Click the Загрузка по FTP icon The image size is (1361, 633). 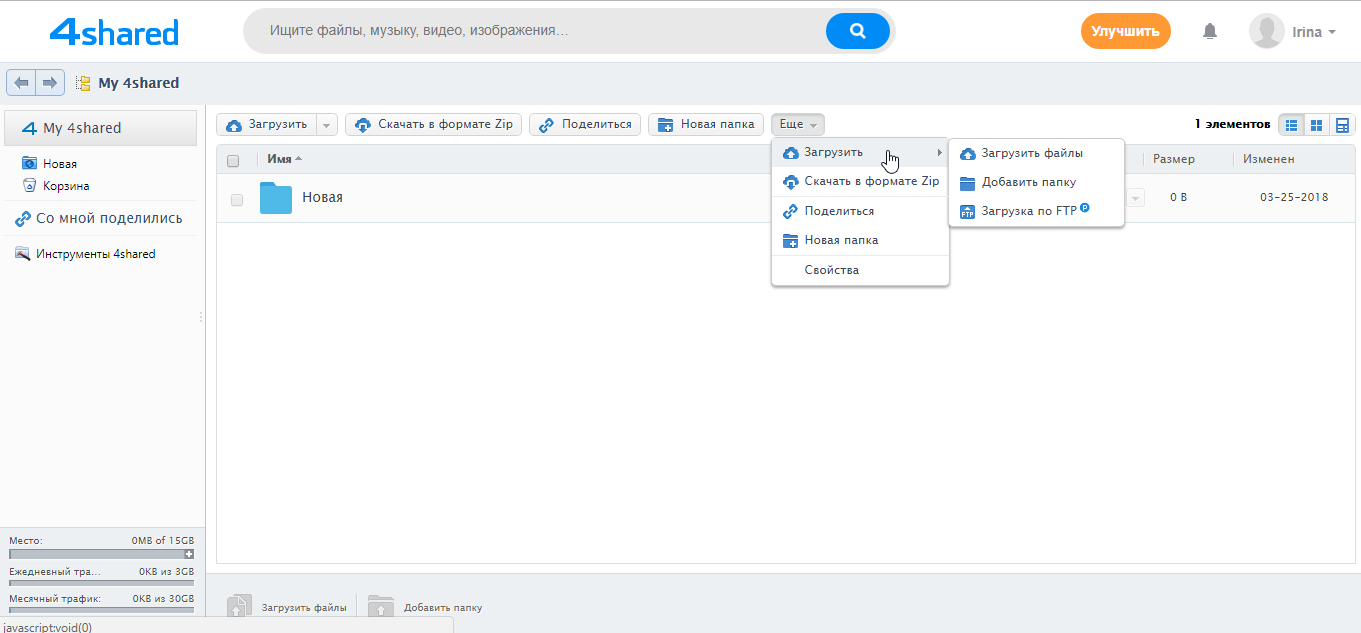(x=968, y=210)
